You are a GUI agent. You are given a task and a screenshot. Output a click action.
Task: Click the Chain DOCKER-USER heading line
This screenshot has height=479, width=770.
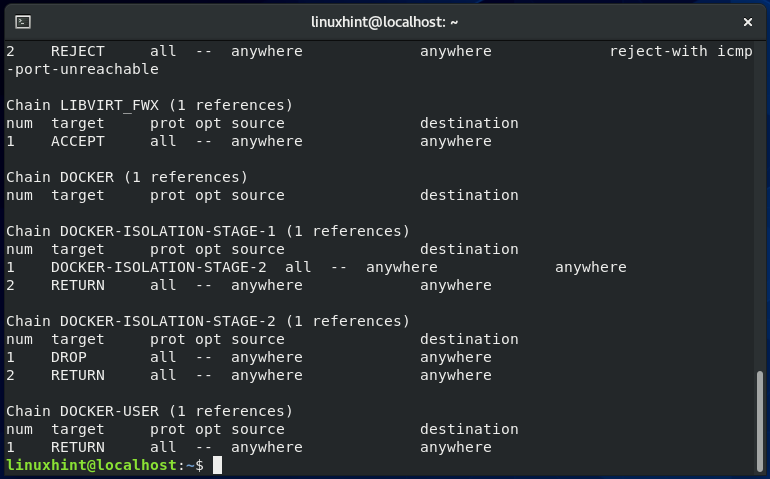(x=149, y=411)
